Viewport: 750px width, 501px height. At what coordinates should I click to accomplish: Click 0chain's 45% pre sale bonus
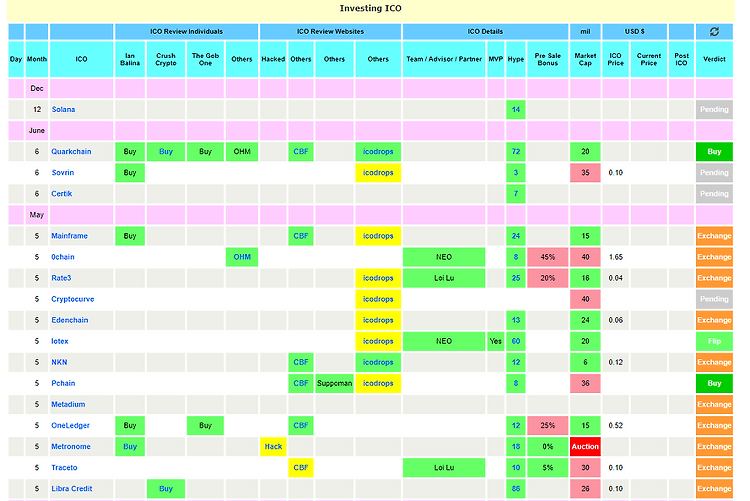[548, 257]
